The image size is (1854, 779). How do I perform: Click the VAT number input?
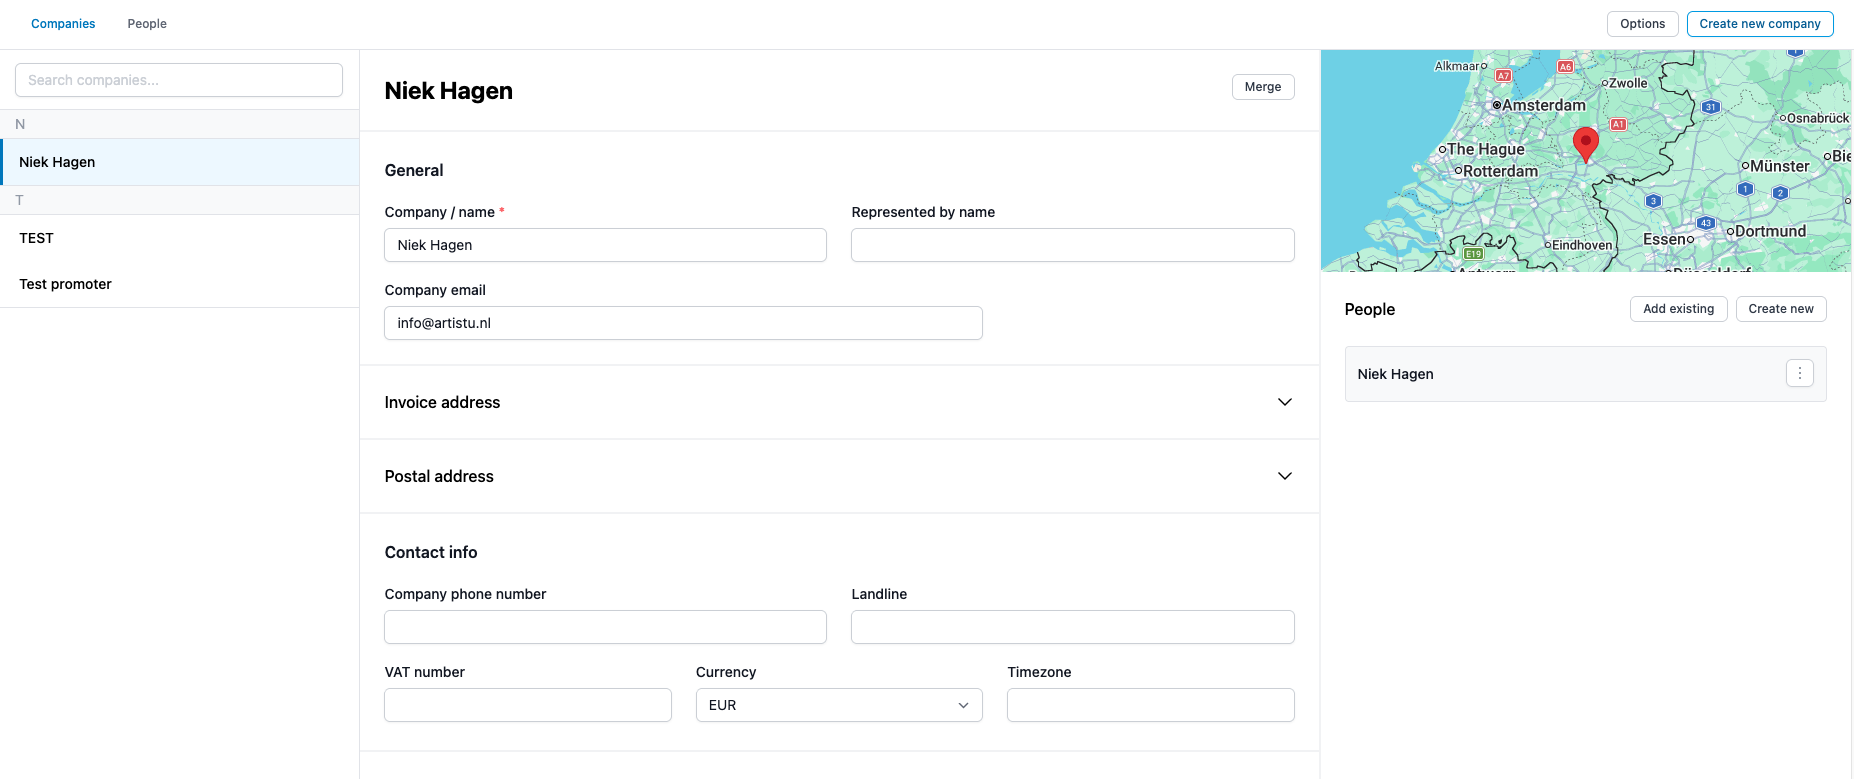coord(527,705)
